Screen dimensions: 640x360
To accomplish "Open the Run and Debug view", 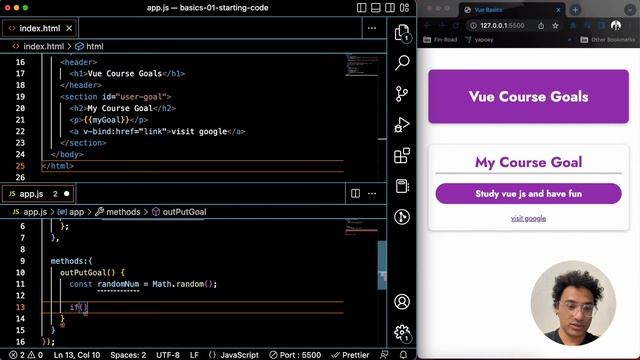I will [x=402, y=124].
